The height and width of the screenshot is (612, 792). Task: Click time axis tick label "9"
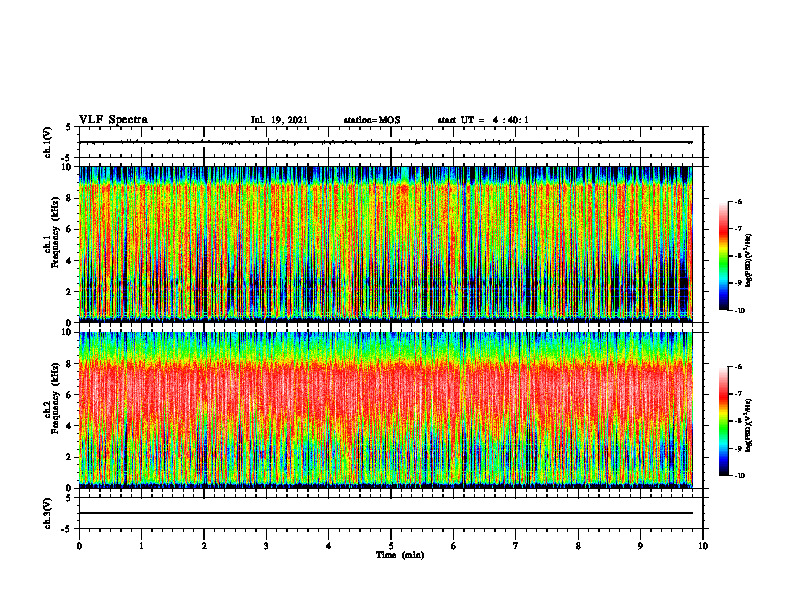point(640,546)
